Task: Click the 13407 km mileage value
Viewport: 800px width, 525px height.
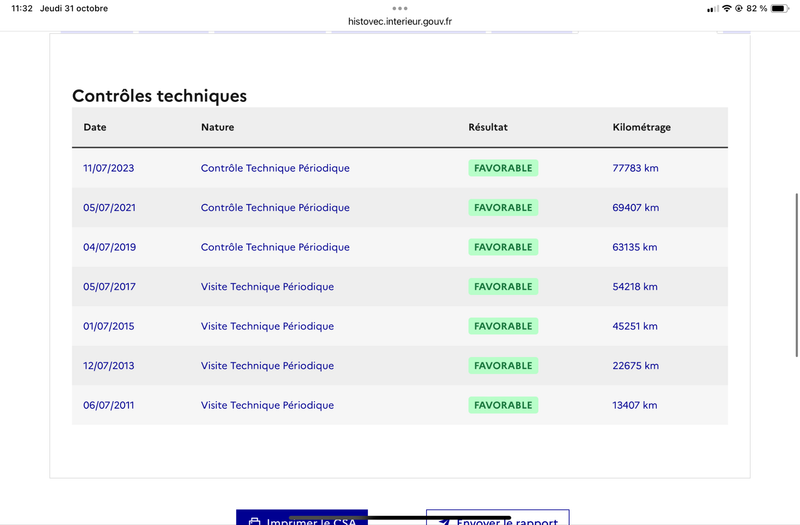Action: 635,405
